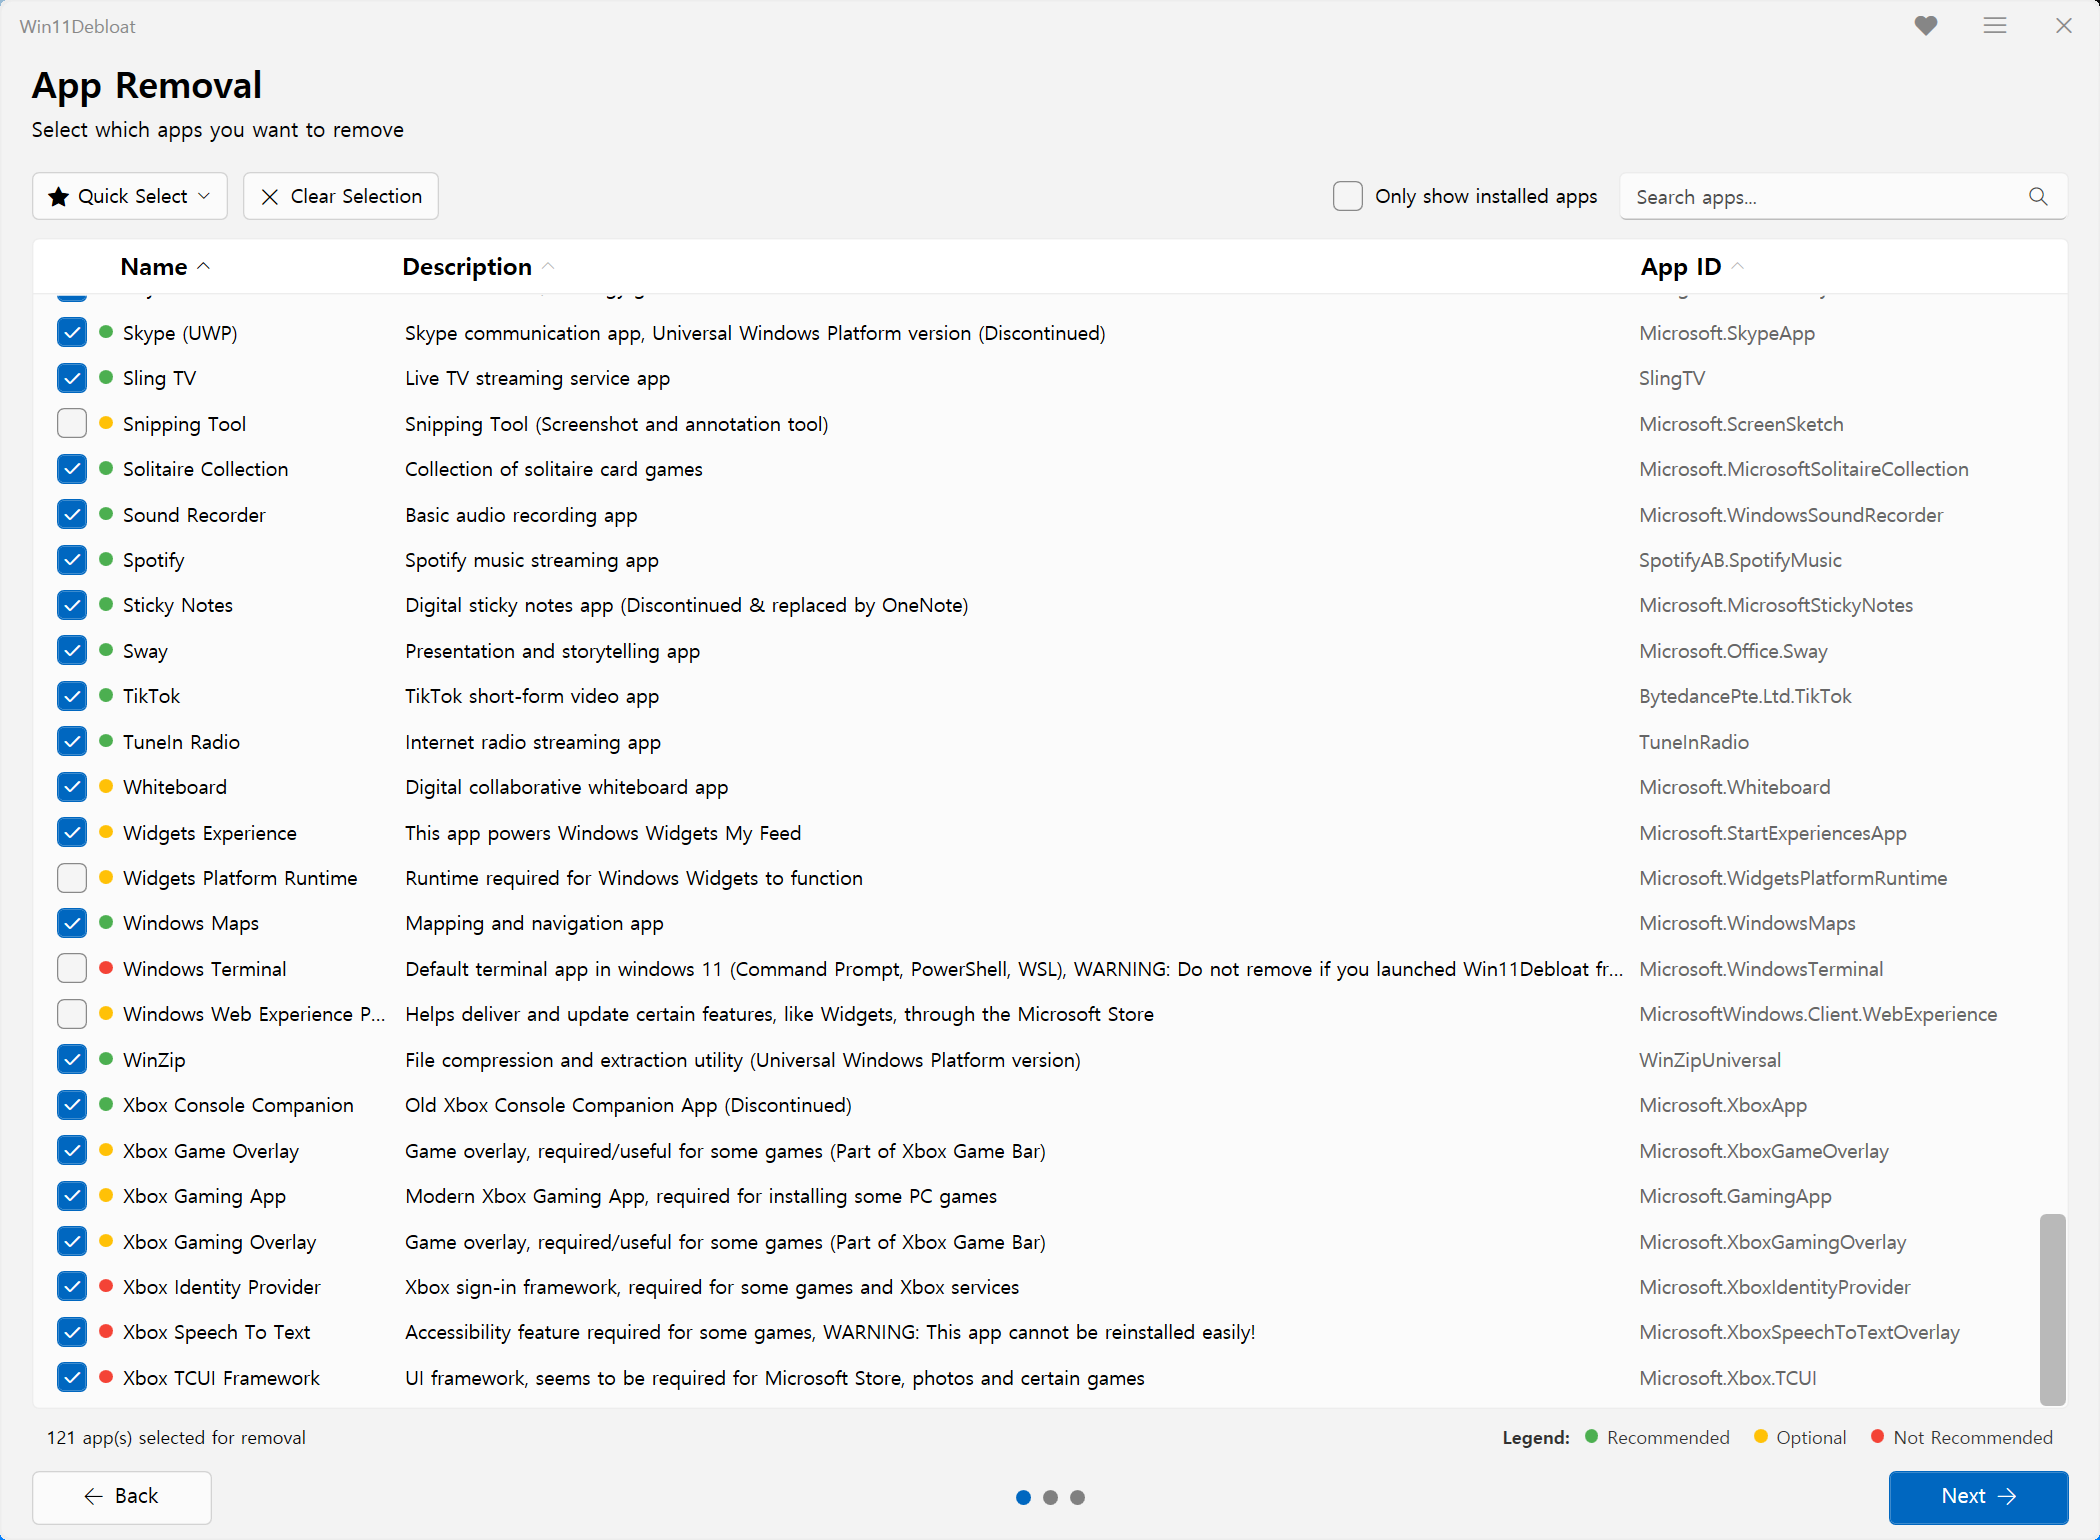Click the Xbox Gaming Overlay row name
Image resolution: width=2100 pixels, height=1540 pixels.
click(x=220, y=1242)
